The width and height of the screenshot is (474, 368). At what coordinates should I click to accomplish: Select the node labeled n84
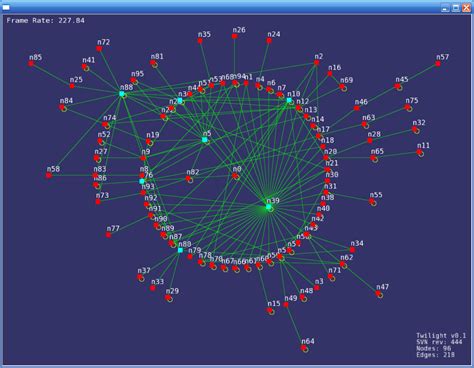(62, 107)
